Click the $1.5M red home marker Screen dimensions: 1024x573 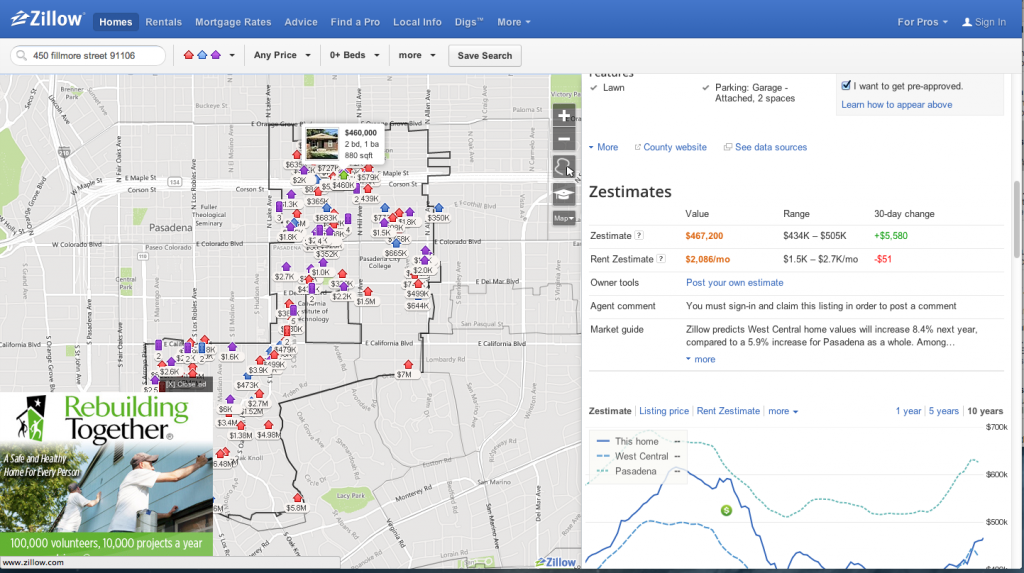(x=368, y=292)
